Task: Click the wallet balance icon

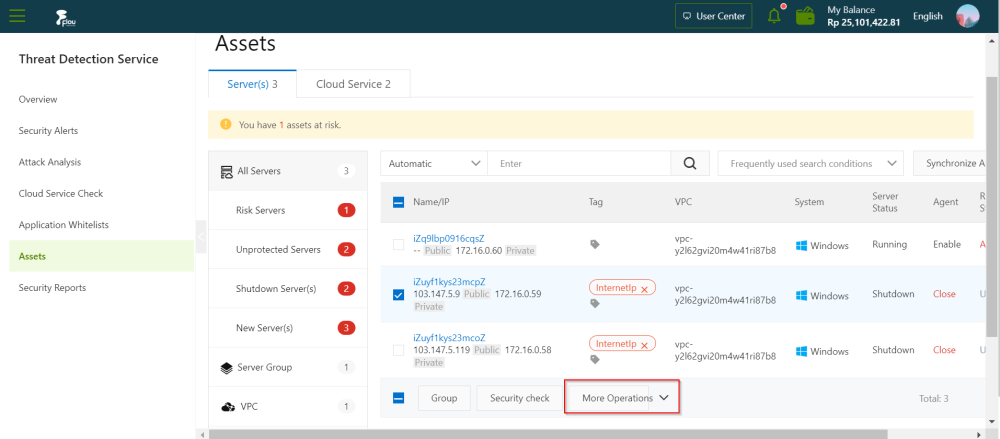Action: (805, 16)
